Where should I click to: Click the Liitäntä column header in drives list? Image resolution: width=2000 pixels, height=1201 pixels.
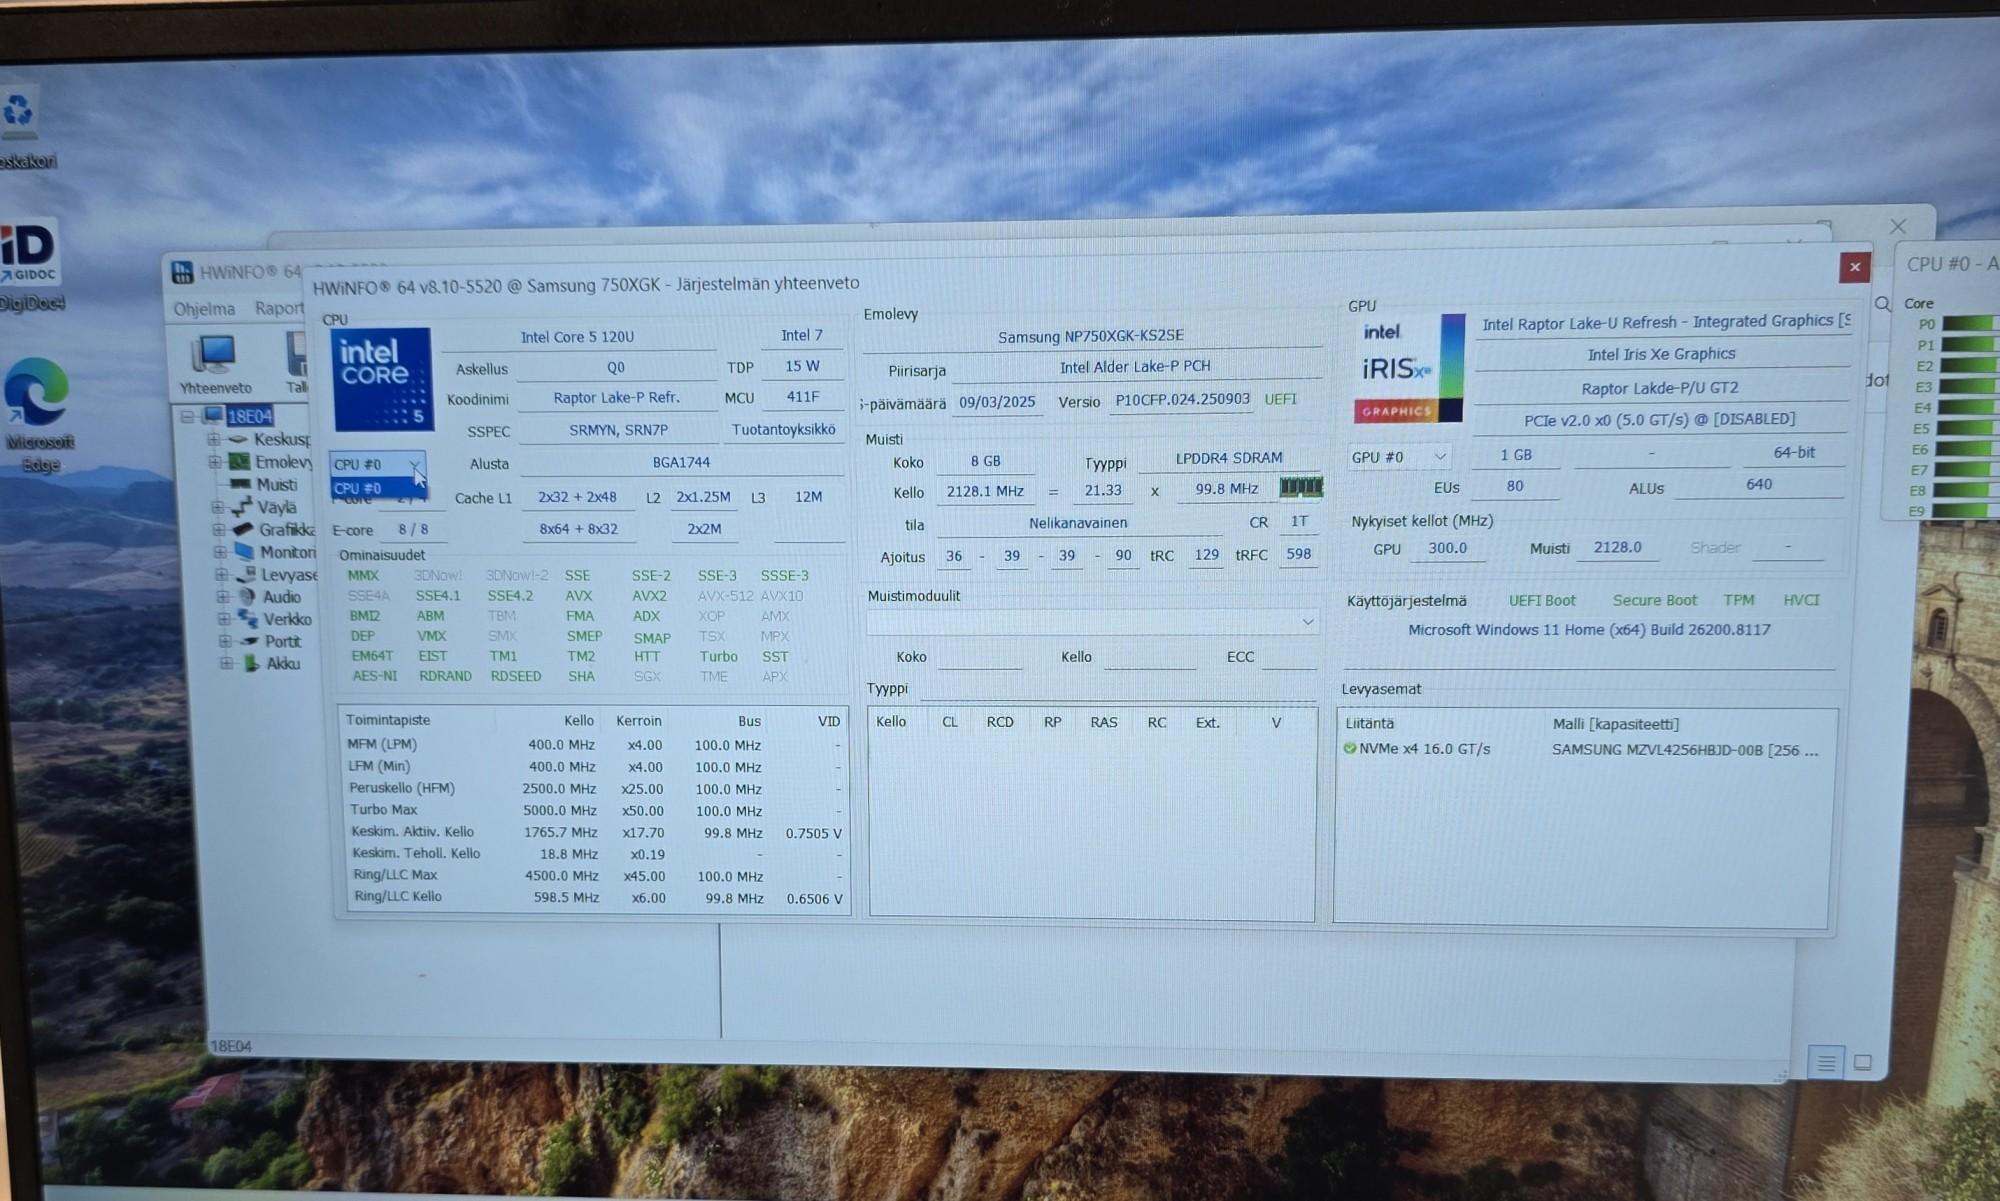(1369, 723)
